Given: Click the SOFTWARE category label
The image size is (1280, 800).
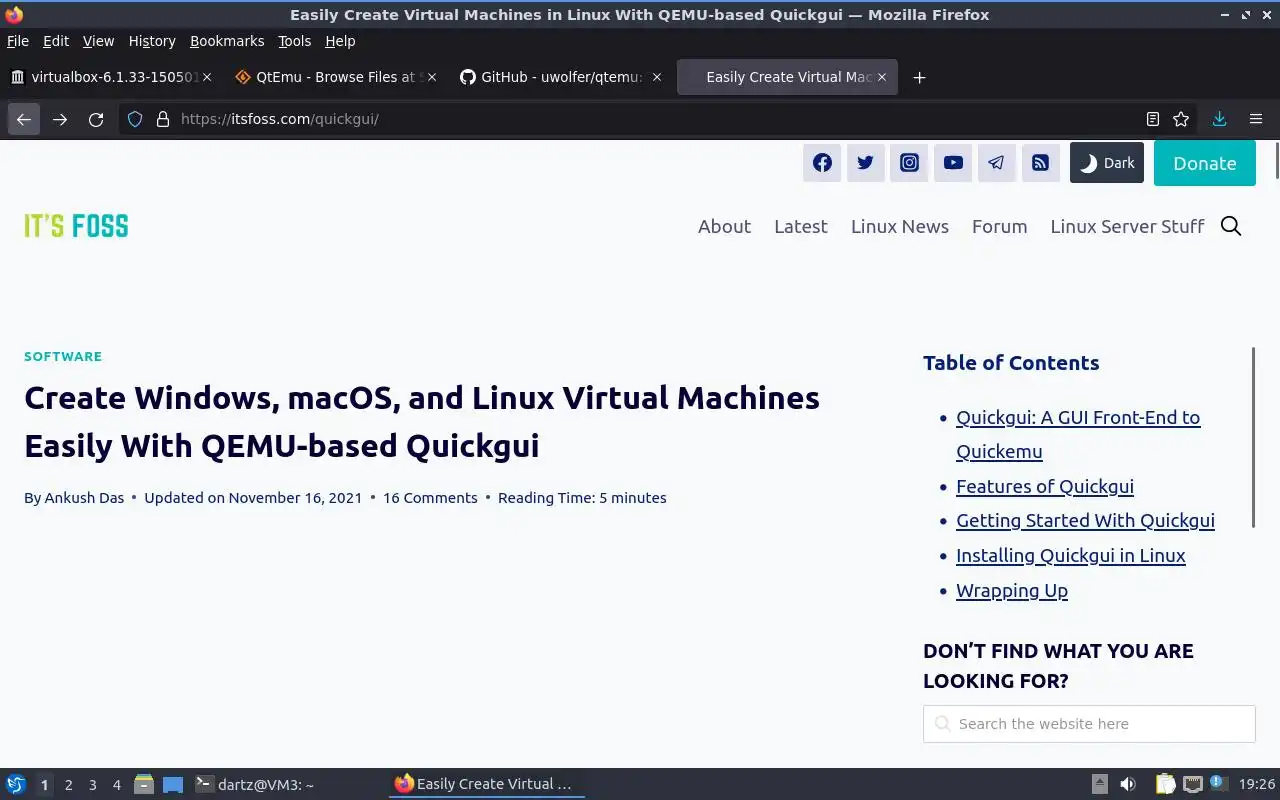Looking at the screenshot, I should [63, 356].
